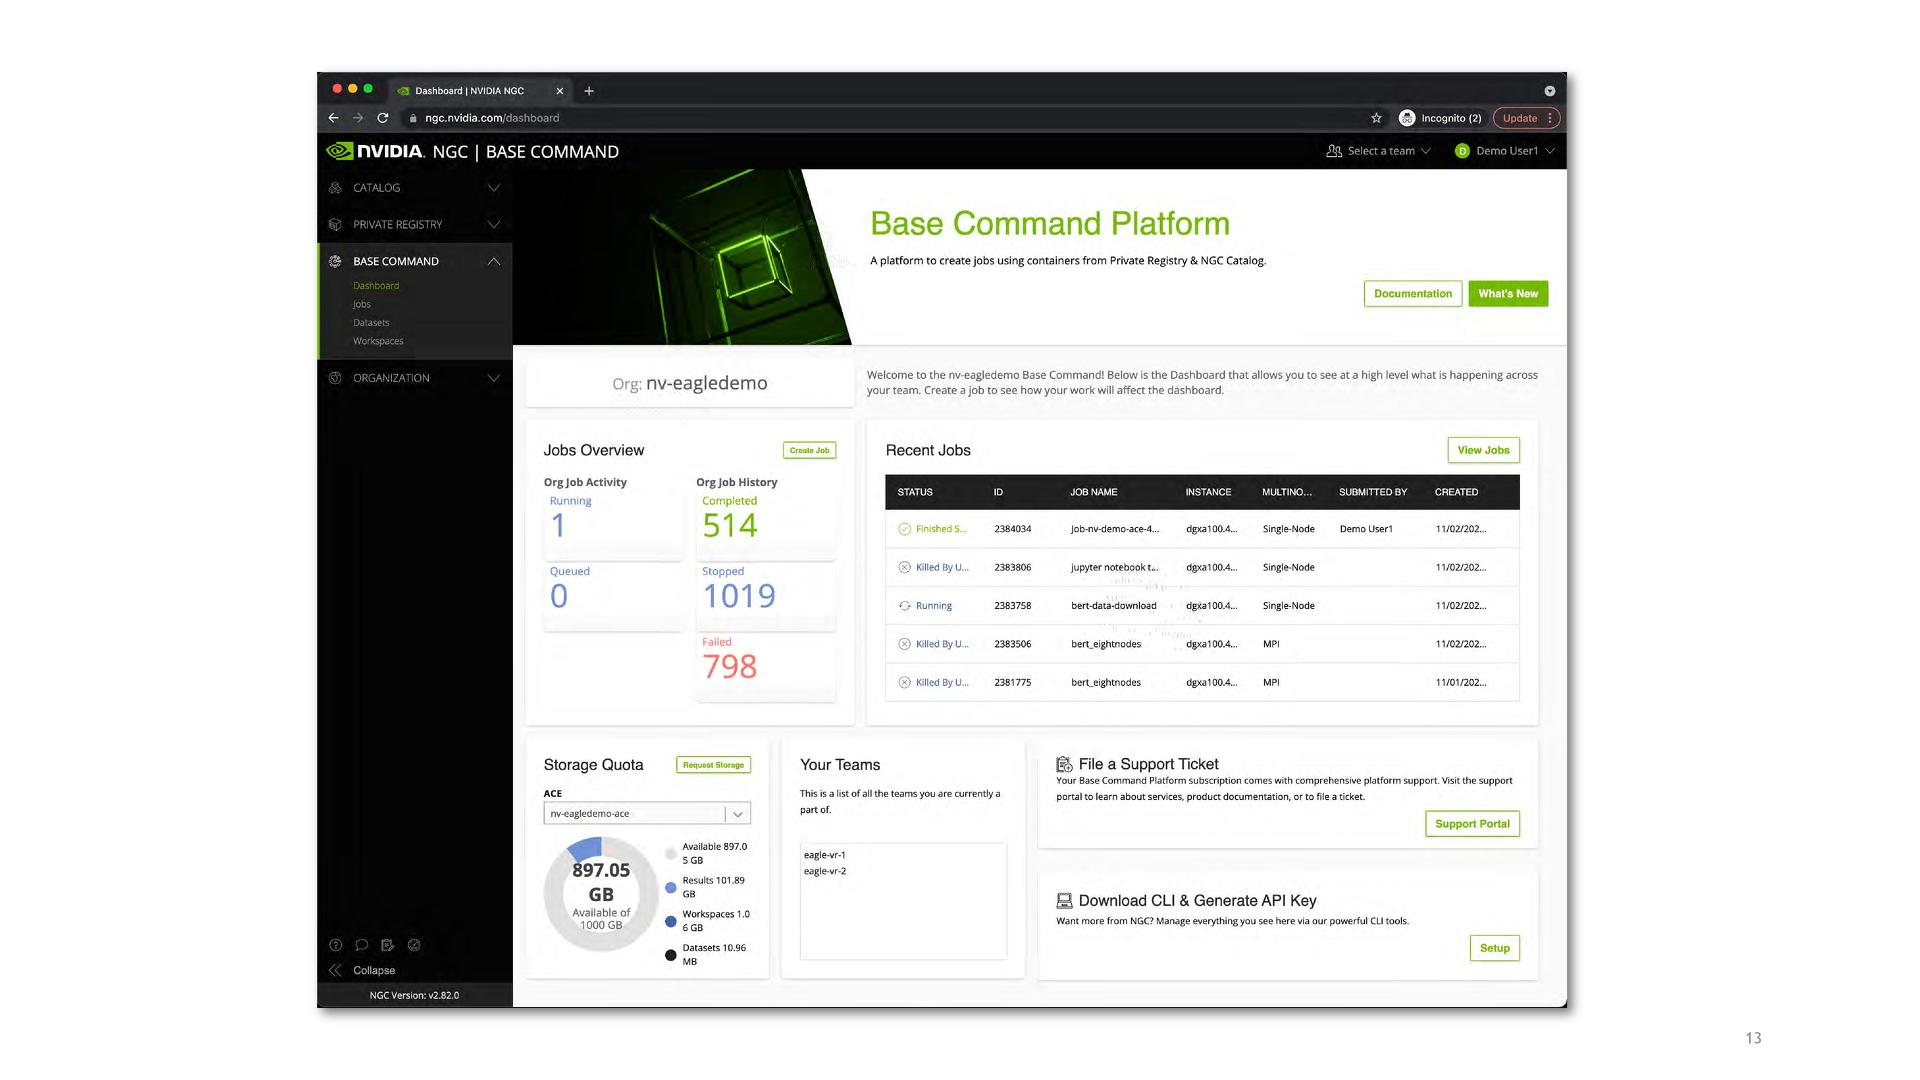Click the double-chevron Collapse sidebar icon
Image resolution: width=1920 pixels, height=1080 pixels.
(335, 970)
